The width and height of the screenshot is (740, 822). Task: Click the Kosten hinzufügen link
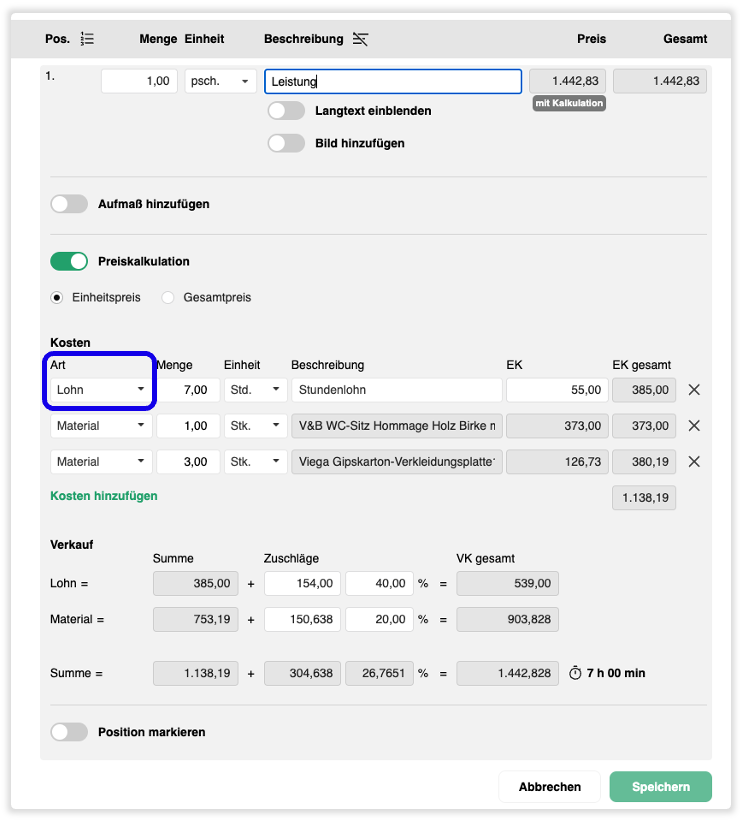tap(104, 496)
